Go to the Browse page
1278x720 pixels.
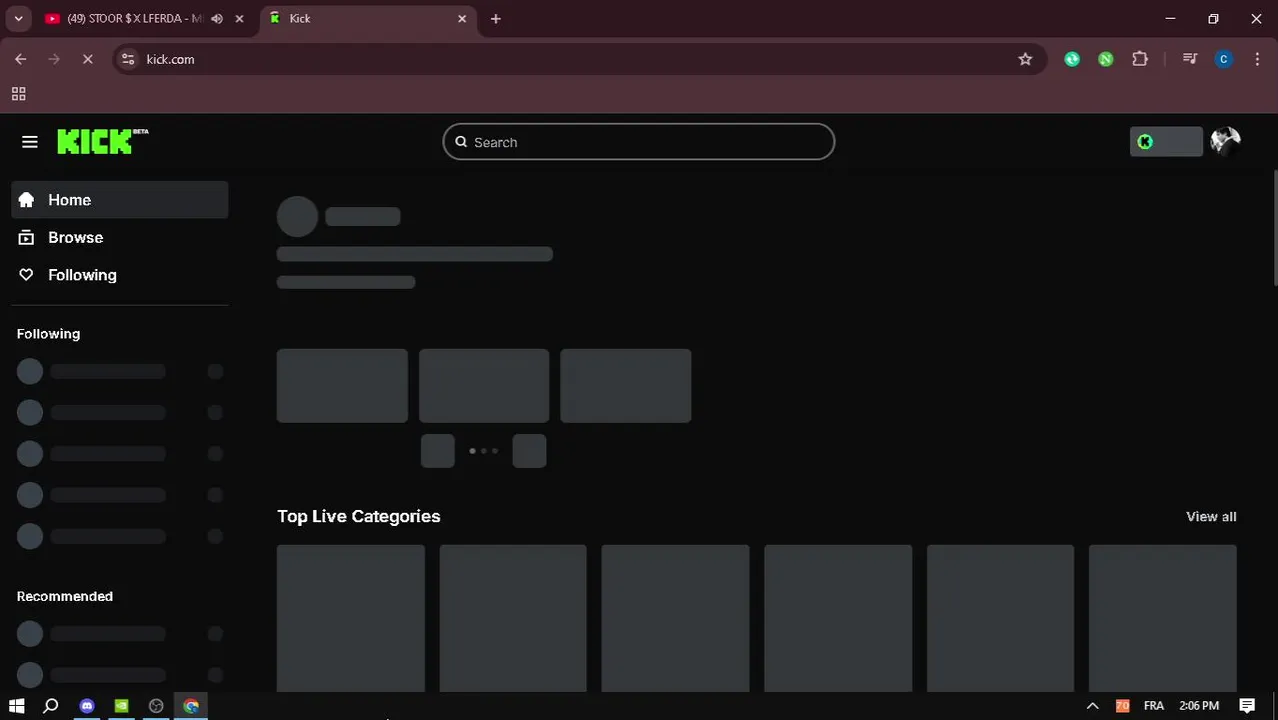(120, 237)
